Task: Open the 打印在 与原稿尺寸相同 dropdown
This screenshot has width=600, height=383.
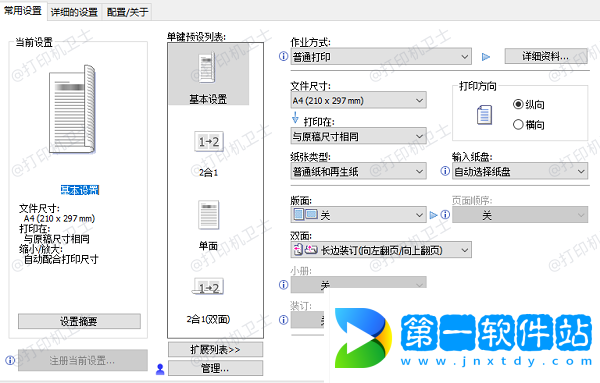Action: [359, 136]
